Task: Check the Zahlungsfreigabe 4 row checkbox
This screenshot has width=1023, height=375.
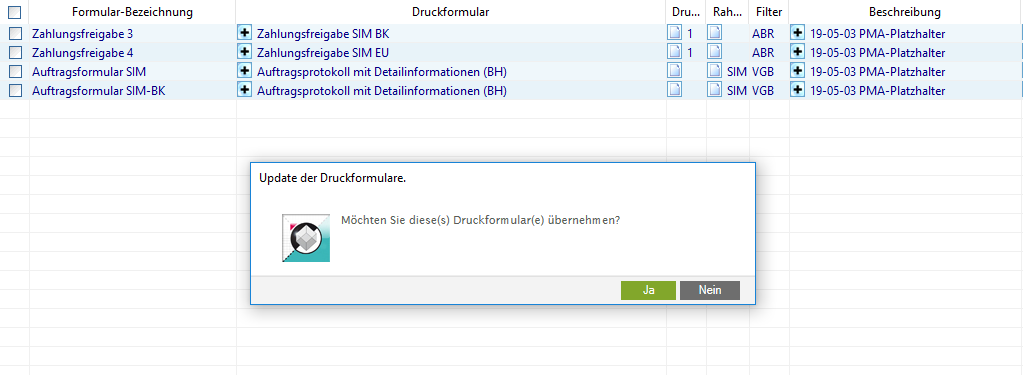Action: pyautogui.click(x=15, y=52)
